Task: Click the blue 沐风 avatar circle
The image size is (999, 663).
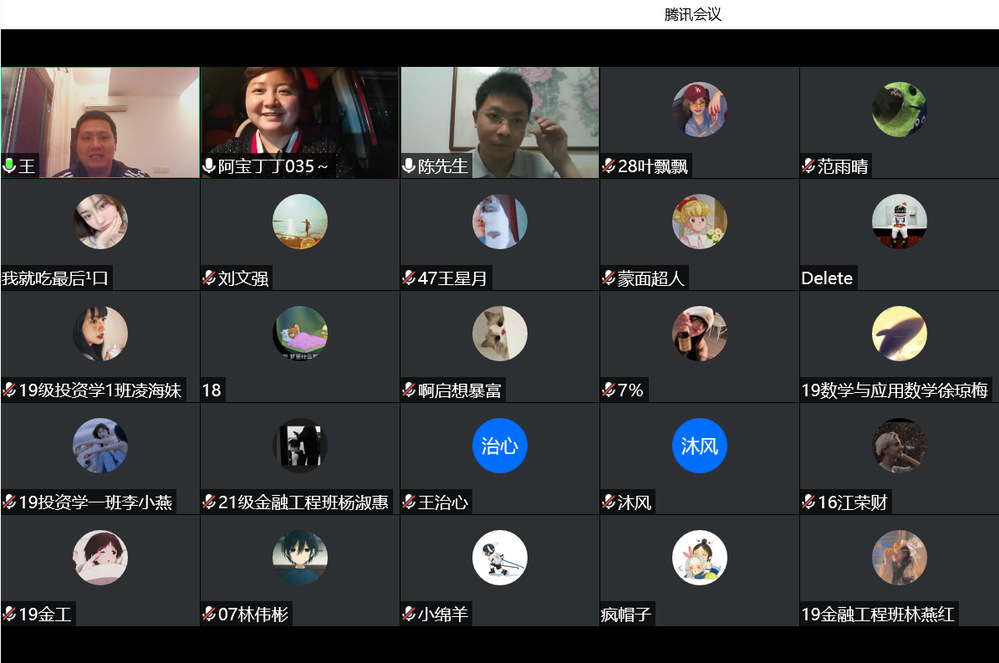Action: pyautogui.click(x=700, y=446)
